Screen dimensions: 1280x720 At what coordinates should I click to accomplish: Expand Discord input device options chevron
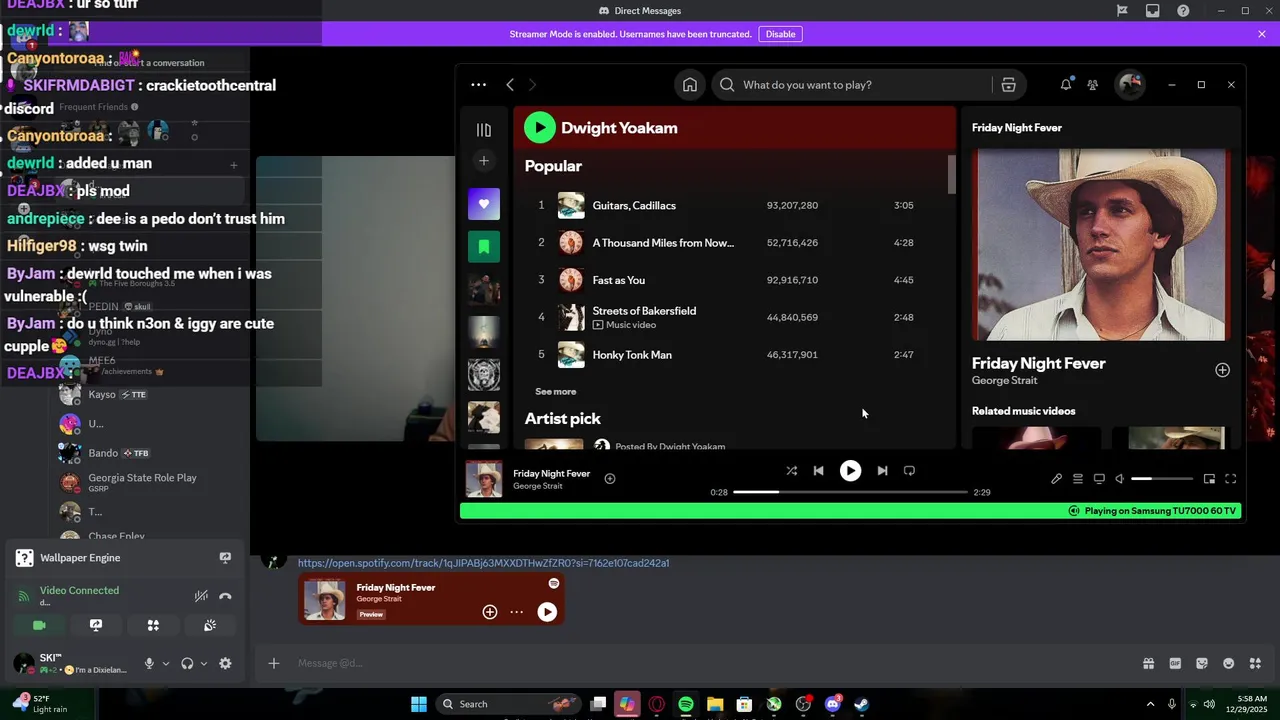click(x=166, y=663)
